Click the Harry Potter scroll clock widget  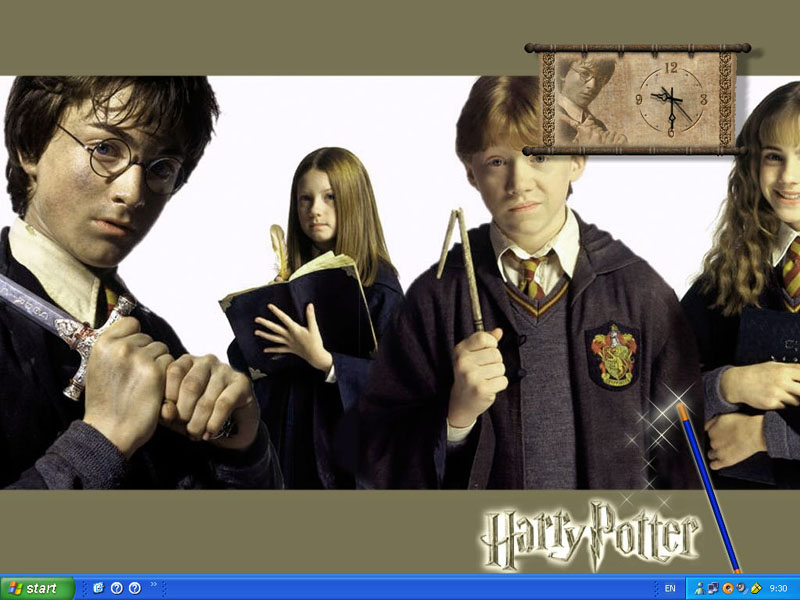click(637, 99)
